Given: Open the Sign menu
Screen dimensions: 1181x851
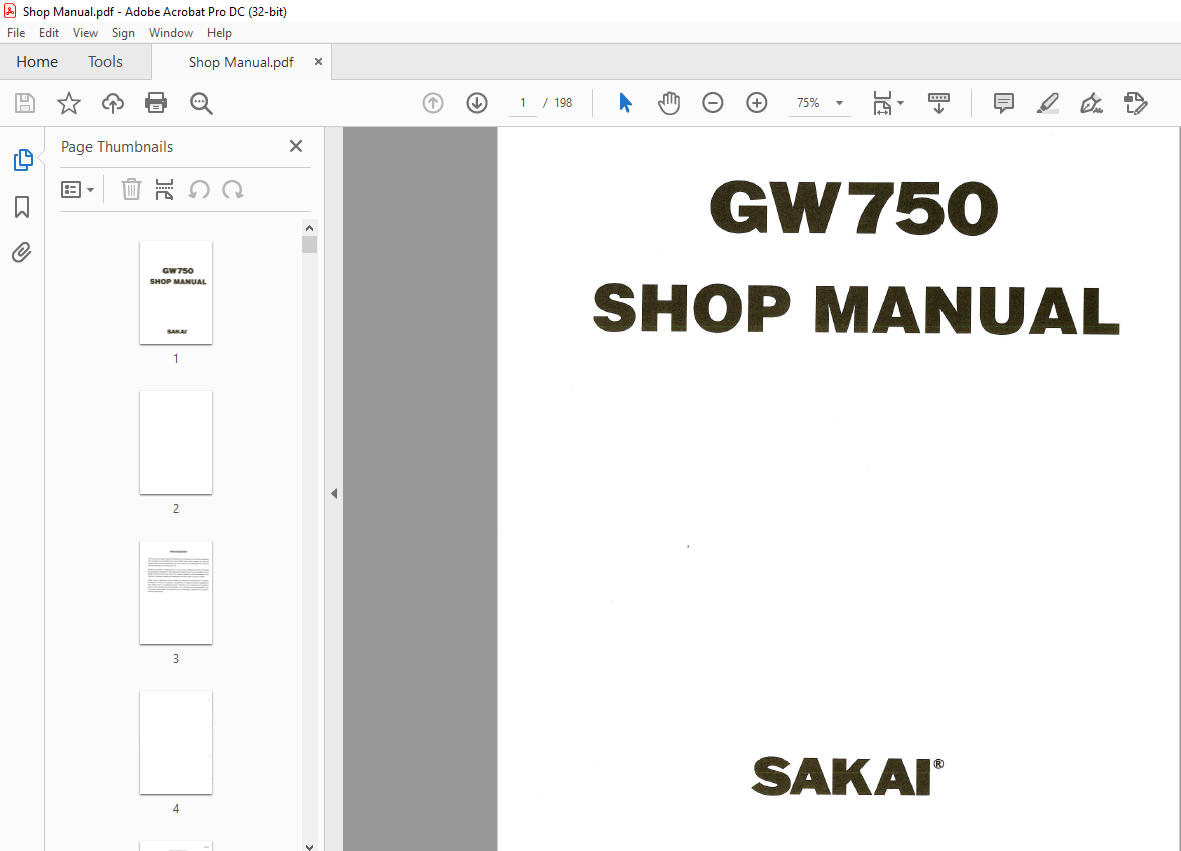Looking at the screenshot, I should coord(123,33).
